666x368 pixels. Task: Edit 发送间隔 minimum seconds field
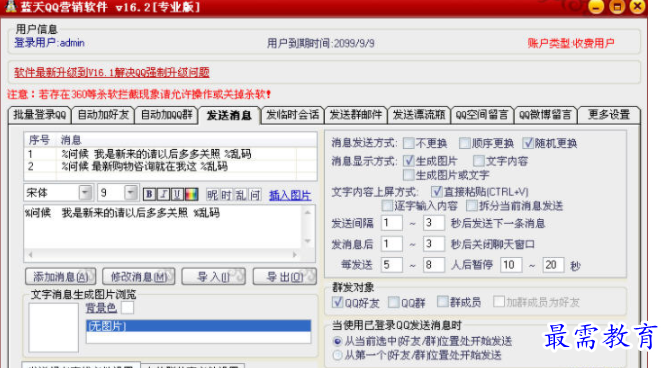point(392,223)
